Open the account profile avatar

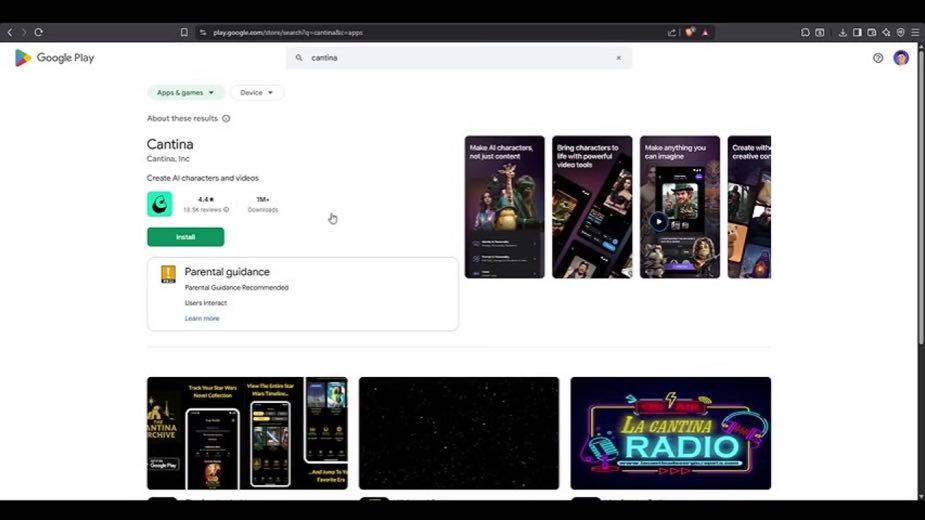pyautogui.click(x=901, y=58)
